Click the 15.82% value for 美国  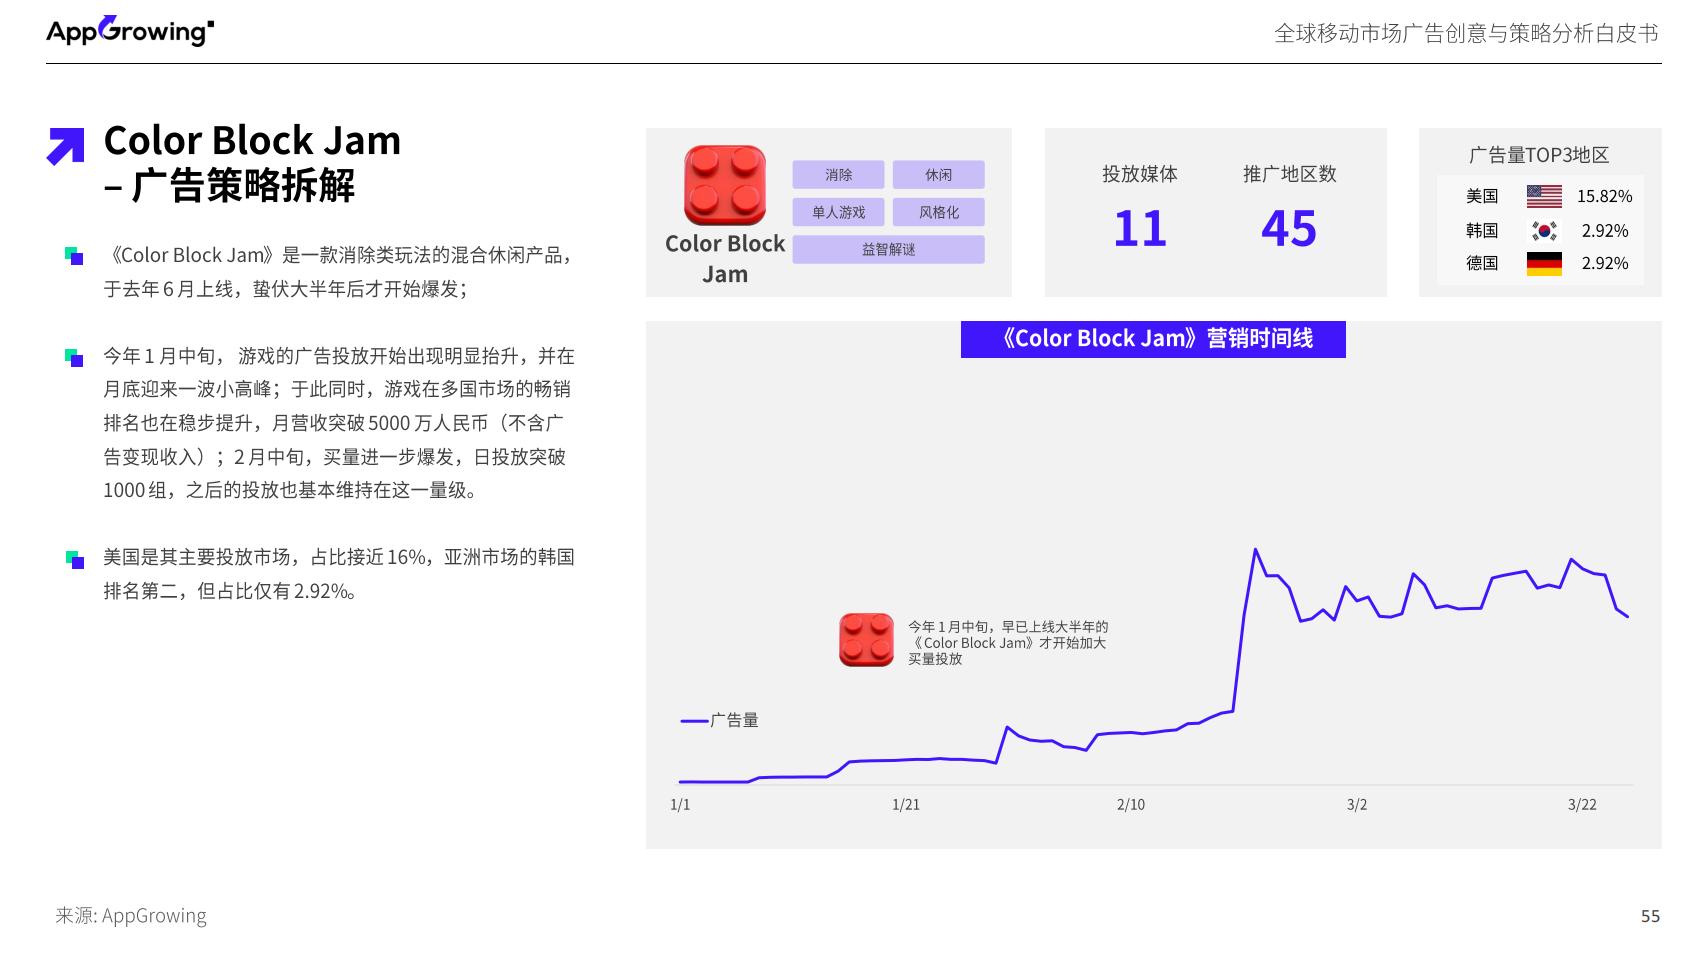coord(1604,196)
